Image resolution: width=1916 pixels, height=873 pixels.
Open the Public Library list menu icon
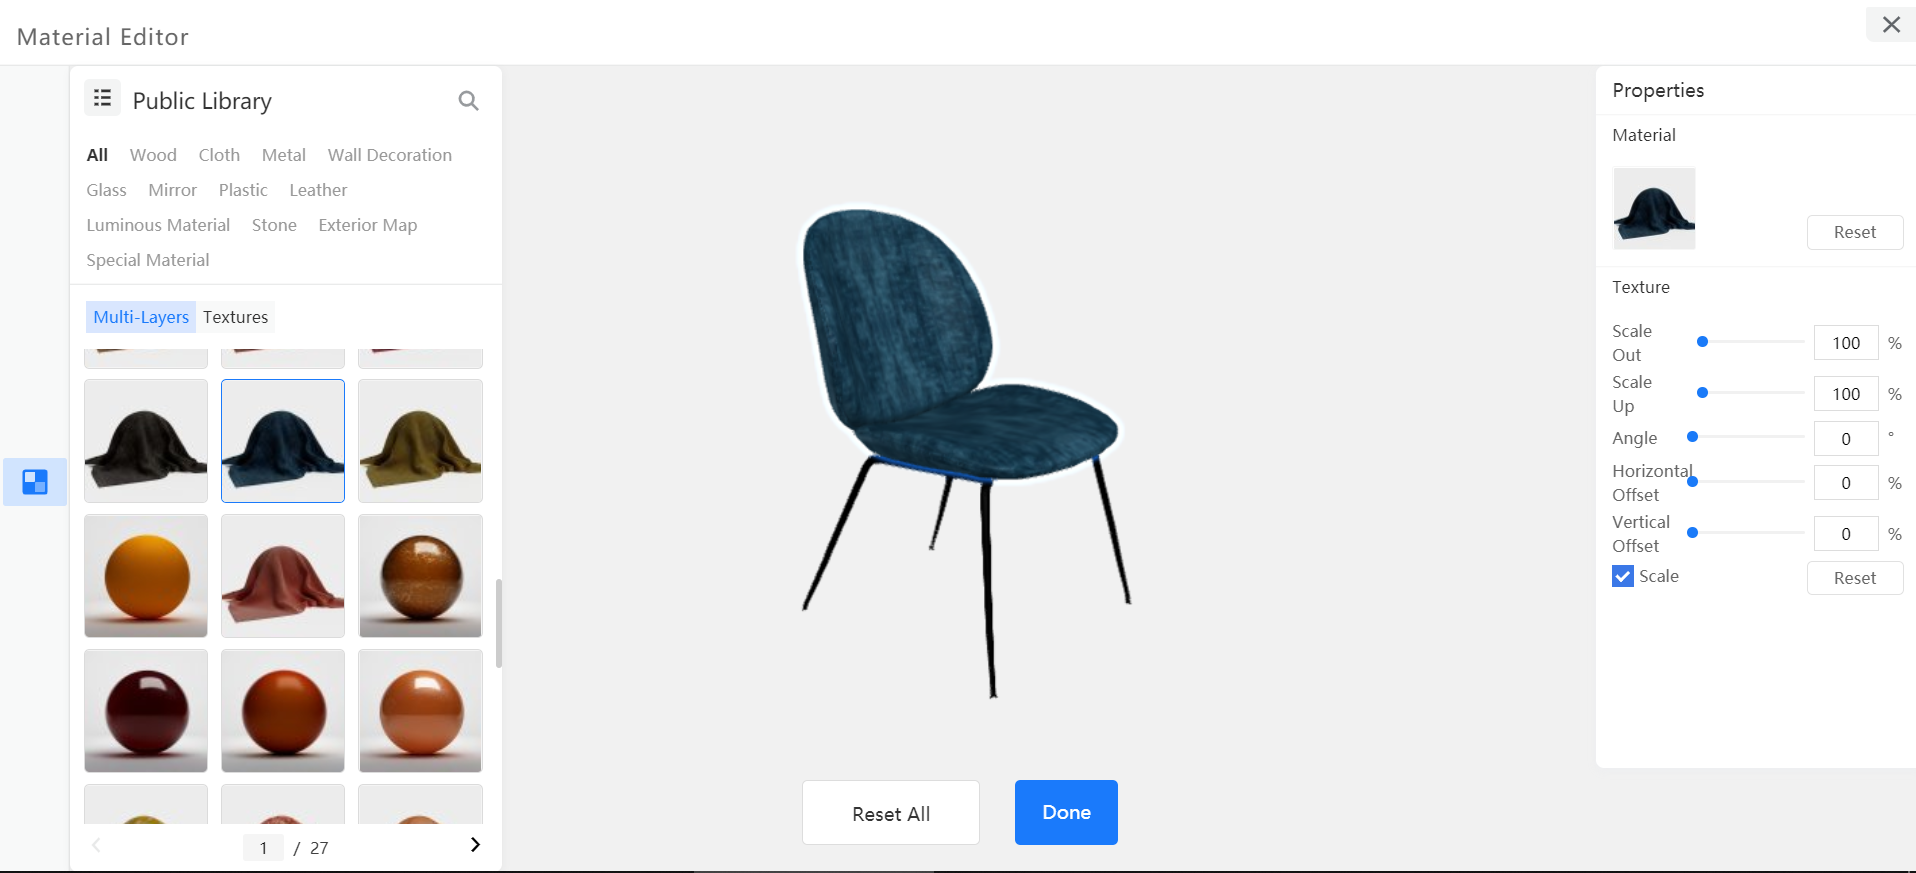point(102,98)
